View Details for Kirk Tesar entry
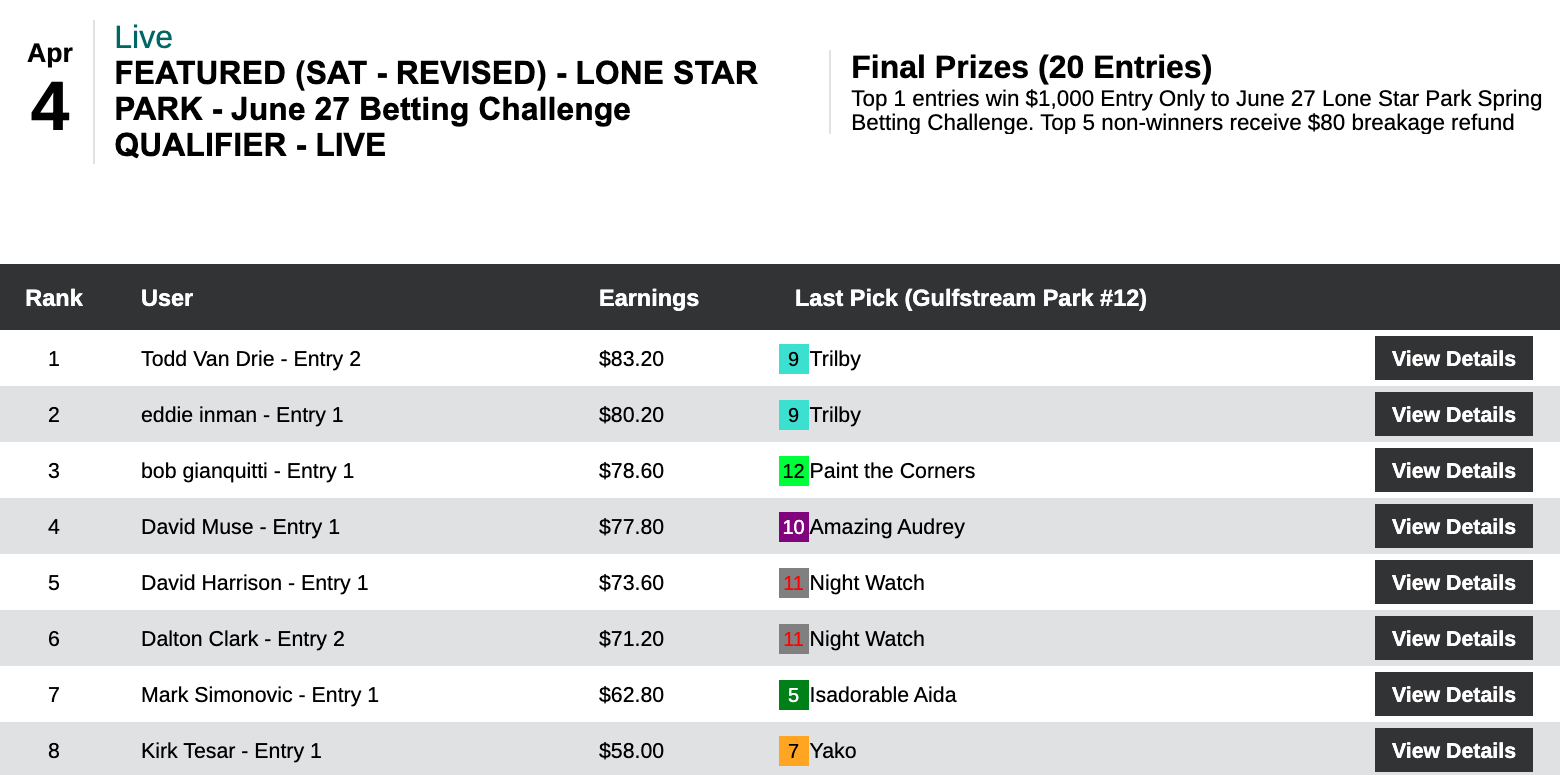This screenshot has height=775, width=1560. 1453,751
